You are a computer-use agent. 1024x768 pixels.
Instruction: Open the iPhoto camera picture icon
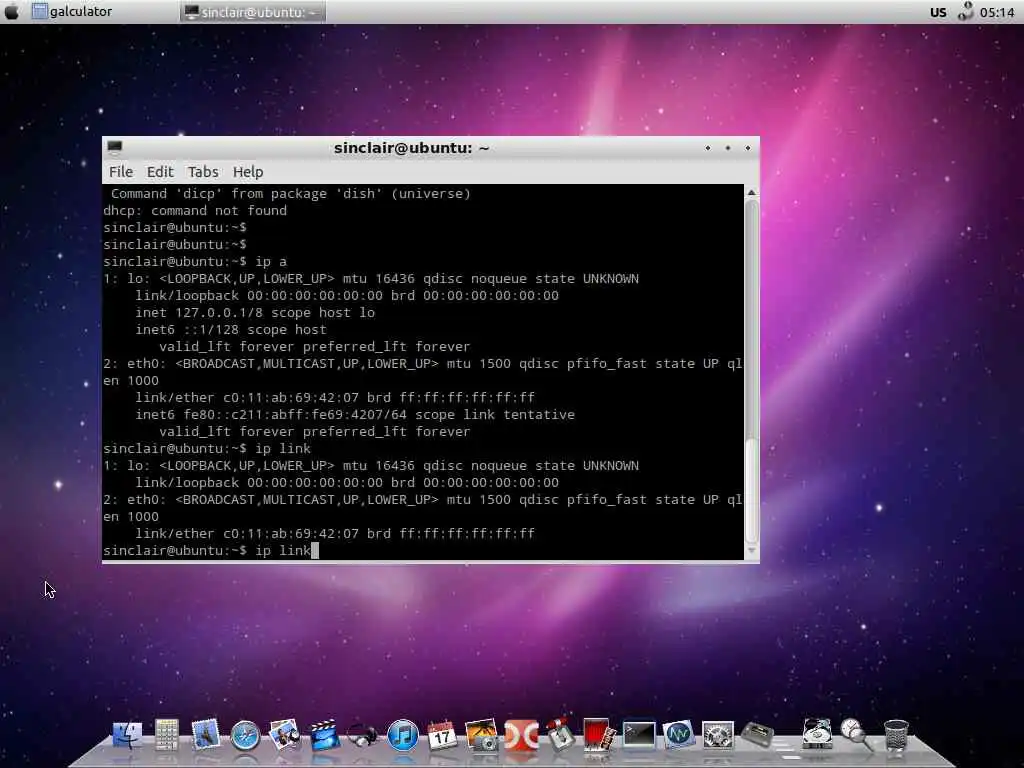[x=481, y=735]
